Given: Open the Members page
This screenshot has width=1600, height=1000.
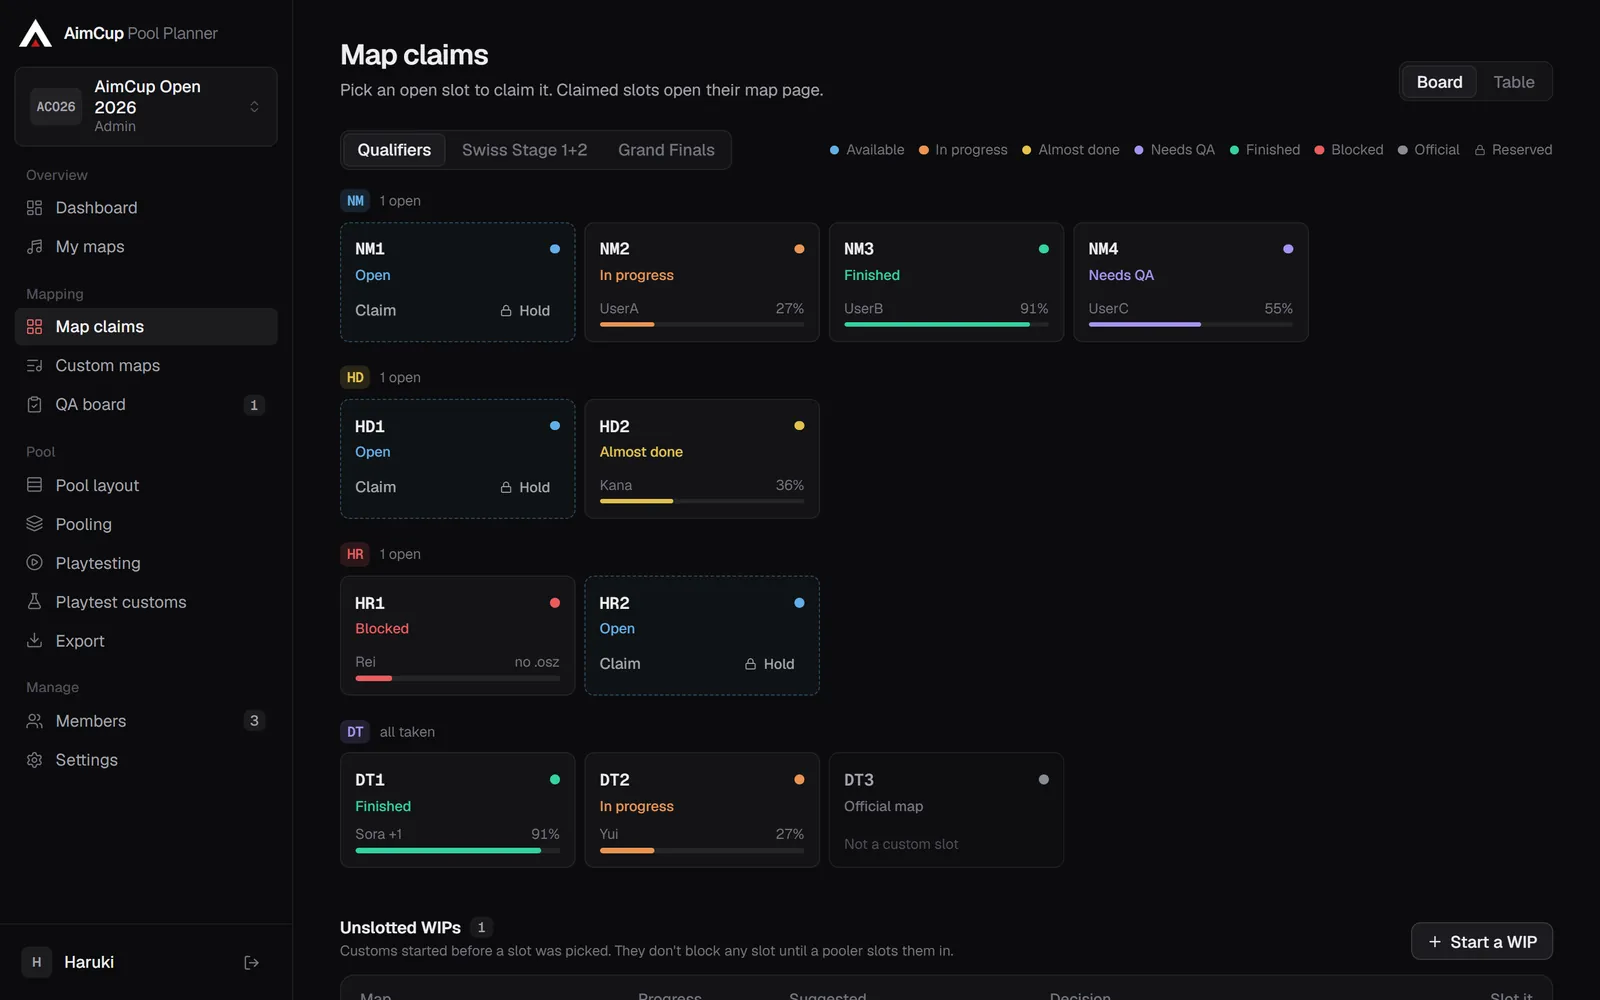Looking at the screenshot, I should point(146,721).
